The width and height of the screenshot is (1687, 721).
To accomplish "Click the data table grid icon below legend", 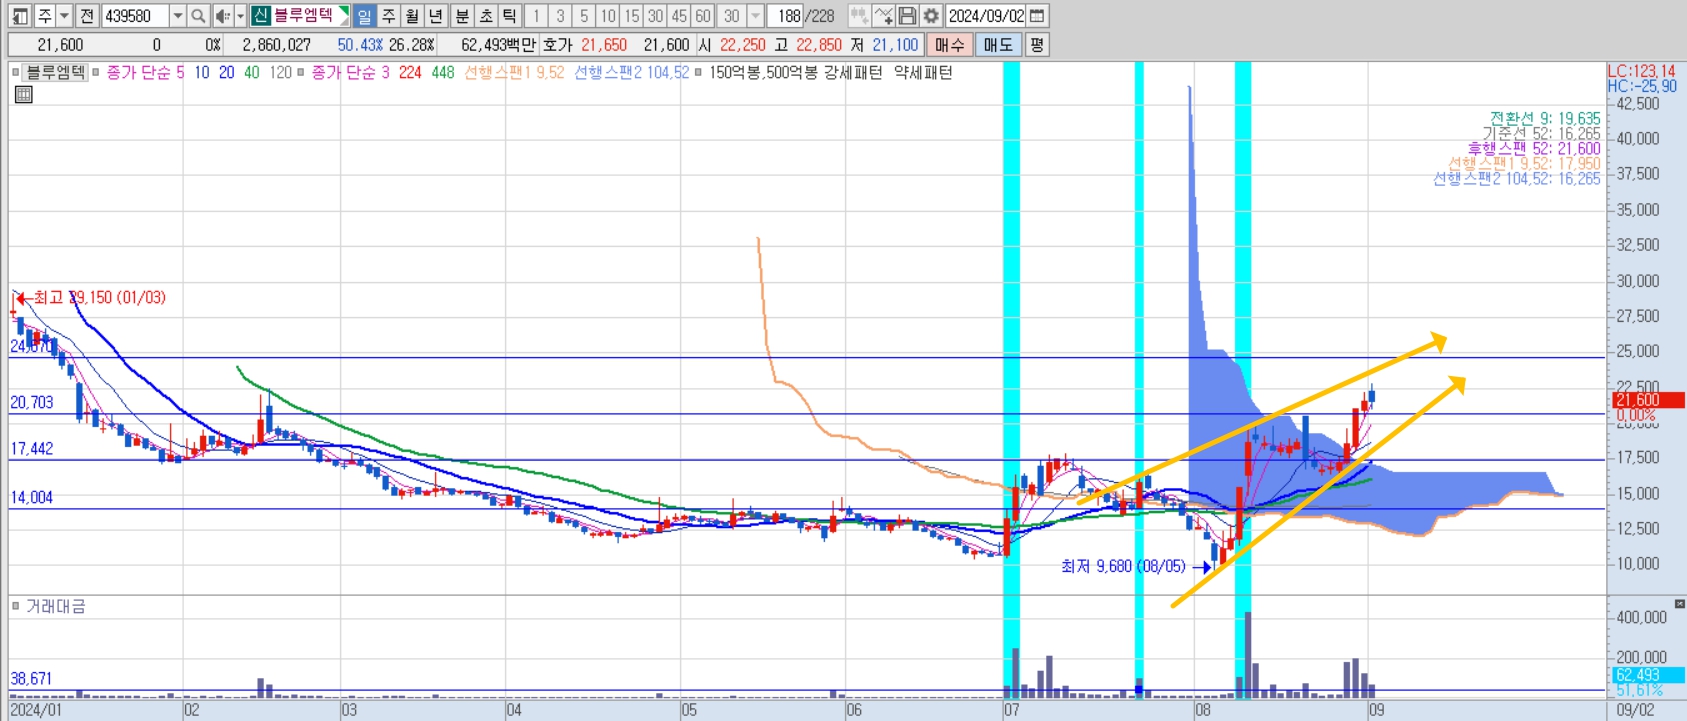I will tap(24, 94).
